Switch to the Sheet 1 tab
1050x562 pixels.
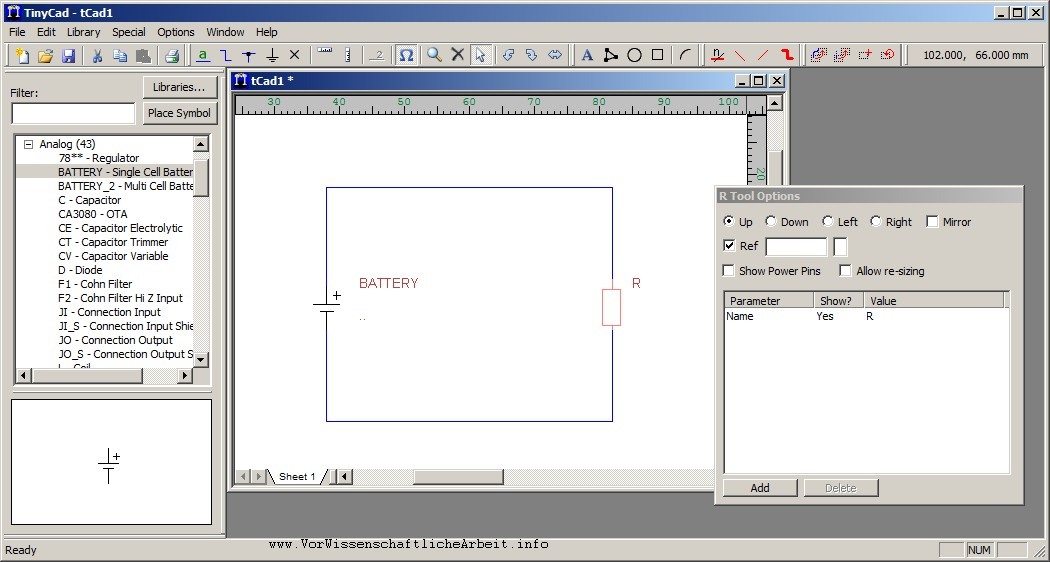coord(297,477)
